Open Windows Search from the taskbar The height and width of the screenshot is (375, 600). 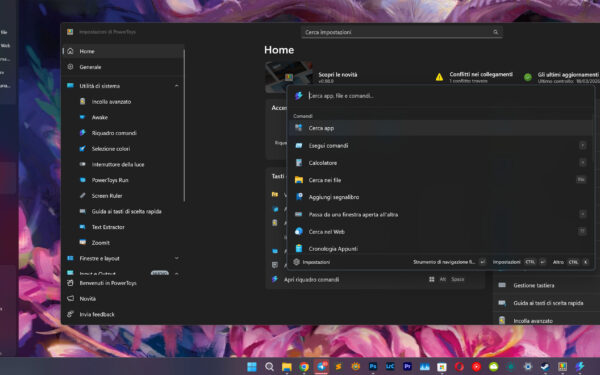[x=269, y=367]
